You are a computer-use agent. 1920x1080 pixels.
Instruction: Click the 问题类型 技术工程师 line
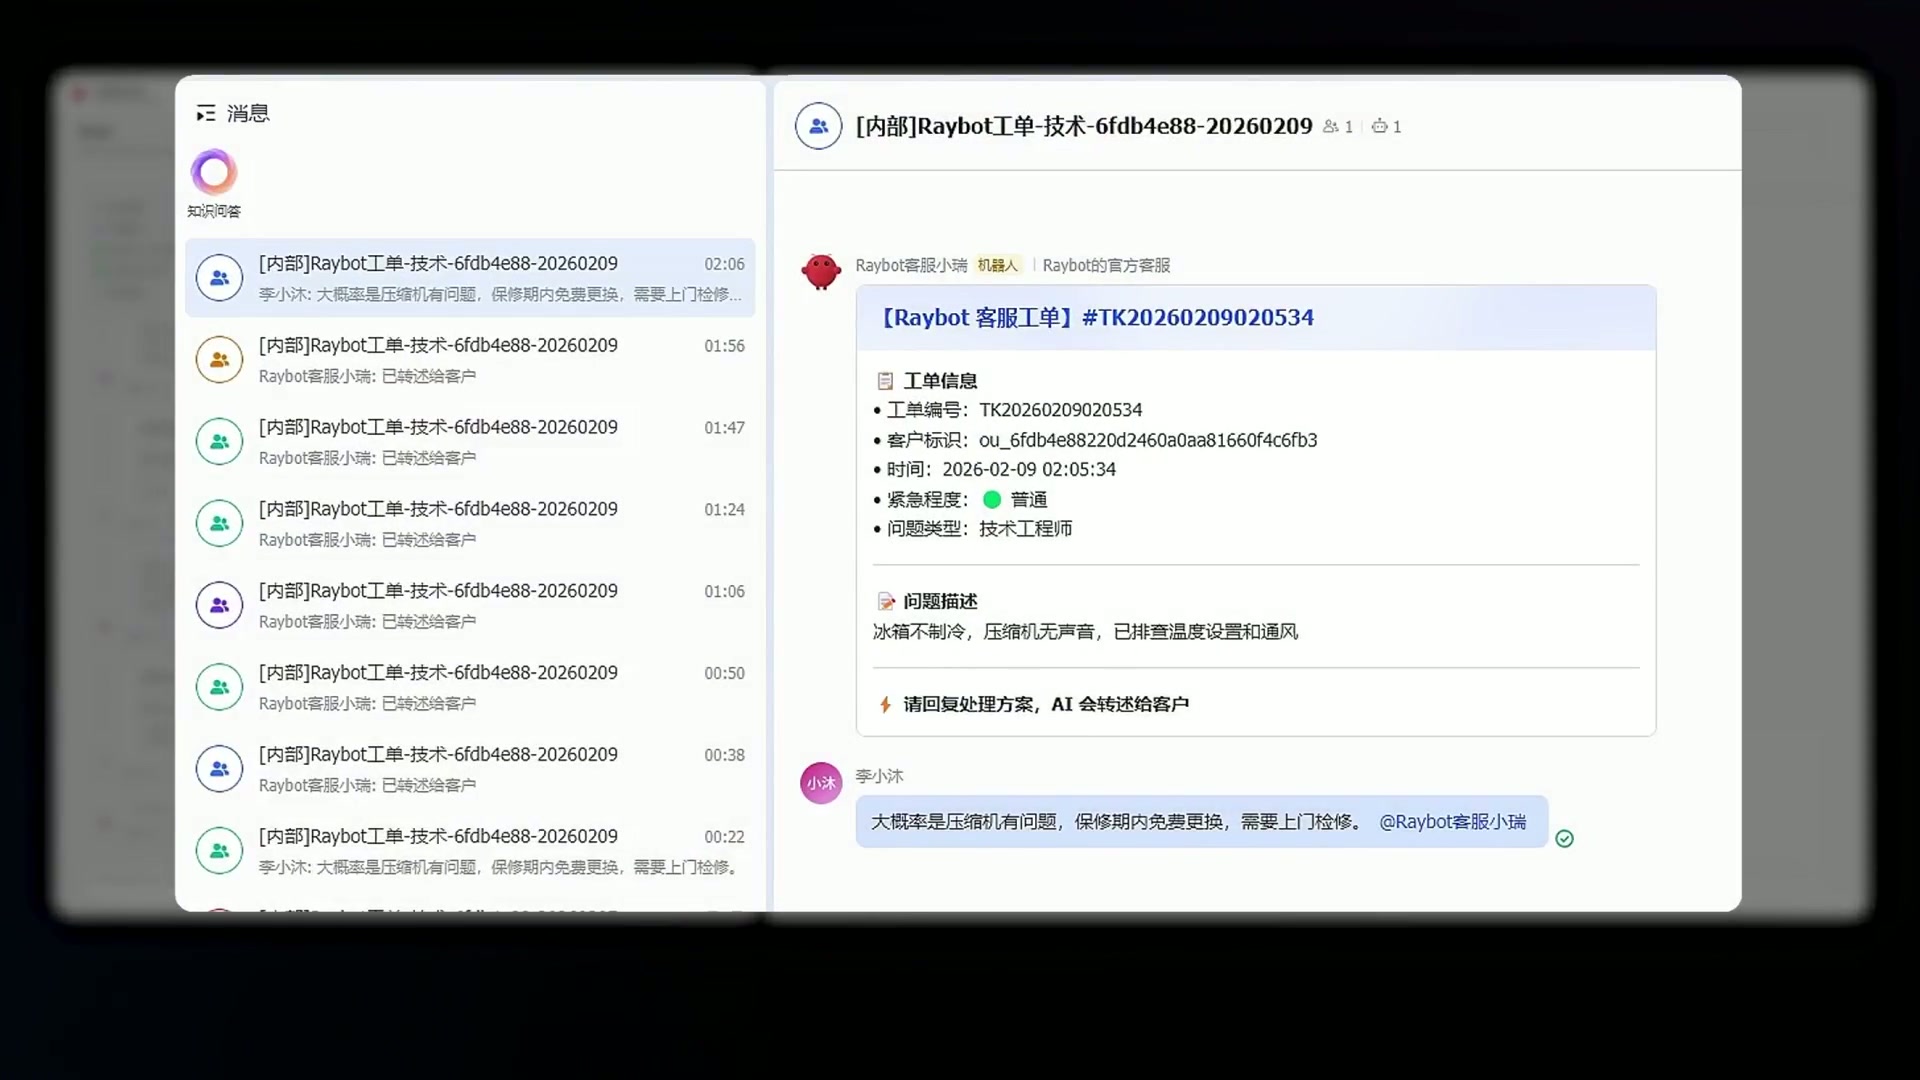(x=973, y=528)
